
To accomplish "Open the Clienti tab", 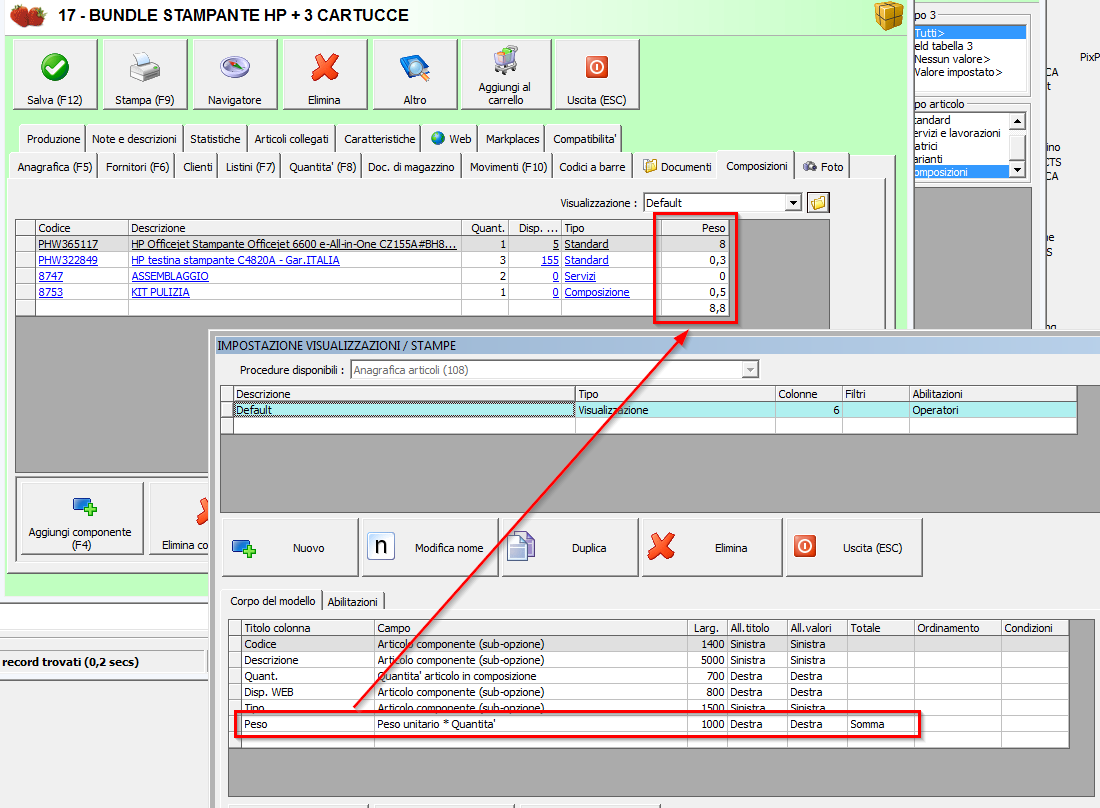I will click(x=198, y=167).
